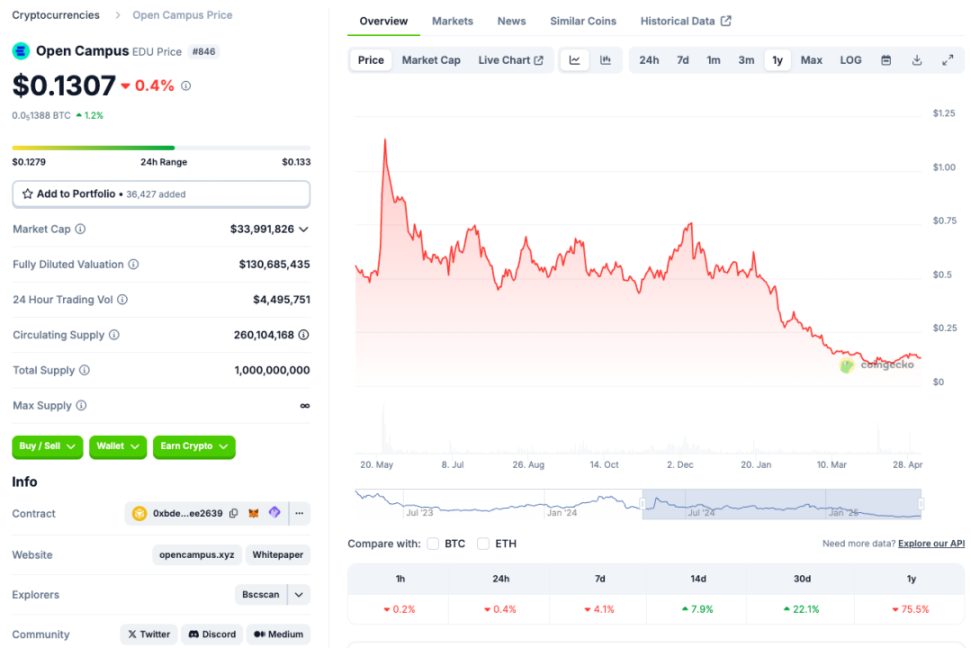Click the Open Campus coin logo
The image size is (971, 648).
[21, 51]
